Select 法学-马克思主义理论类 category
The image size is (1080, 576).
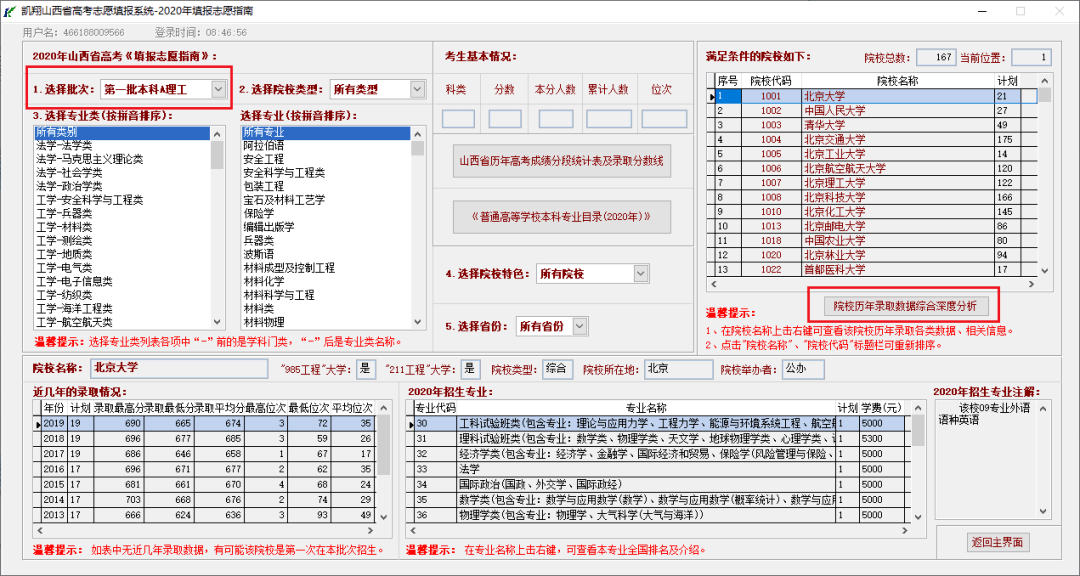point(123,159)
